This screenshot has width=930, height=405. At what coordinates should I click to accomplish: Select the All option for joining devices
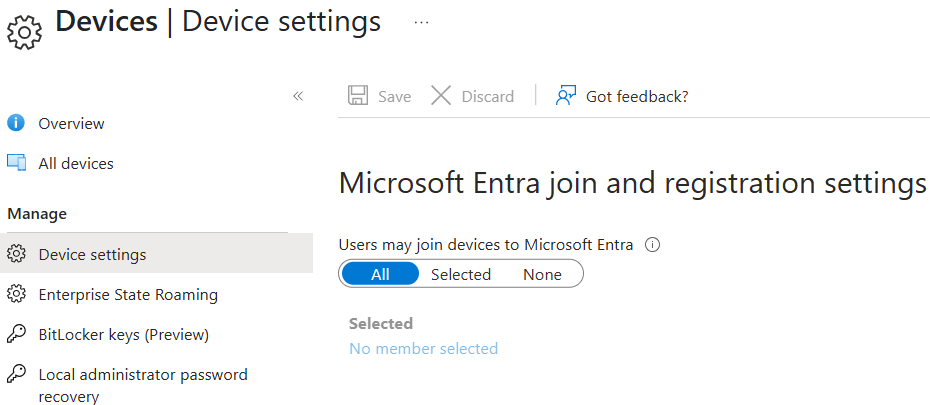[380, 274]
